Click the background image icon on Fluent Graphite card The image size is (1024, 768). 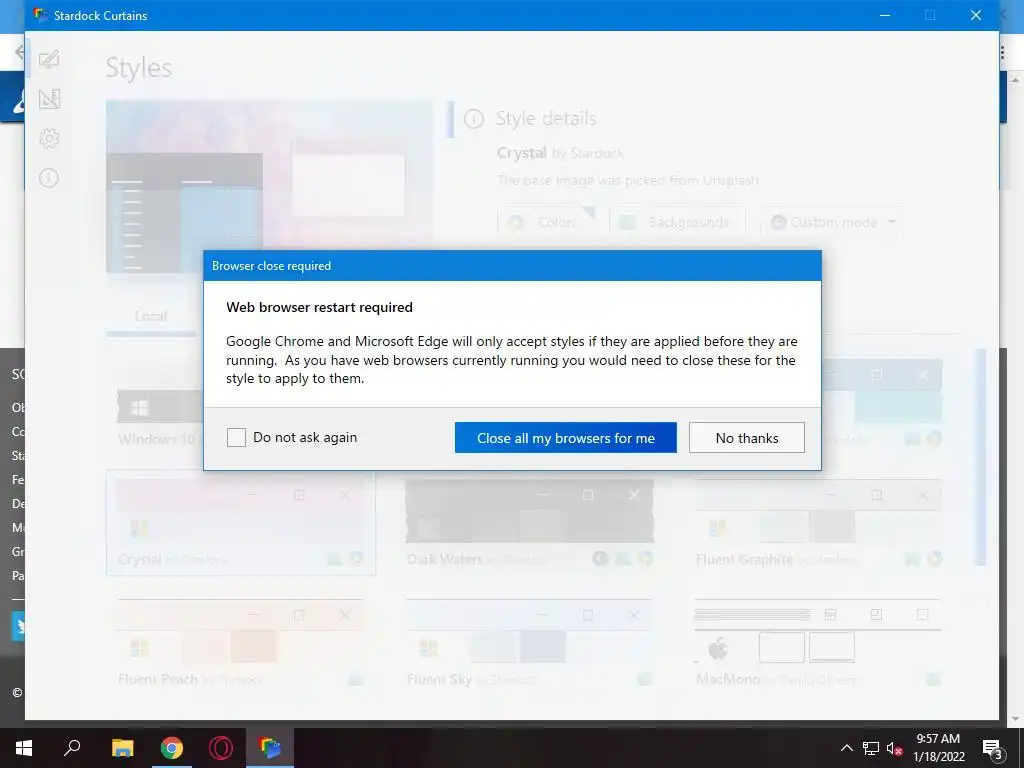coord(912,559)
